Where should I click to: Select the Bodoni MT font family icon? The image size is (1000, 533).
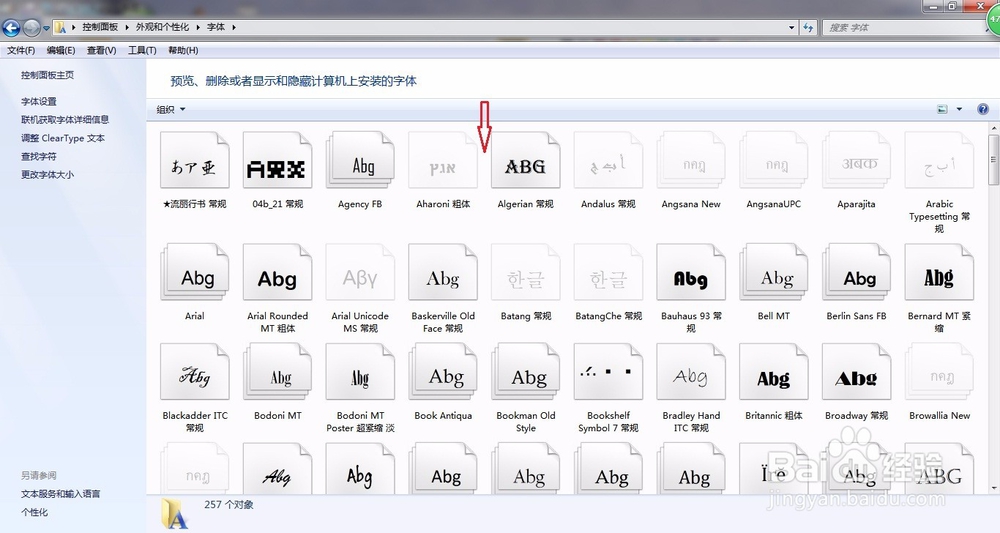tap(277, 372)
